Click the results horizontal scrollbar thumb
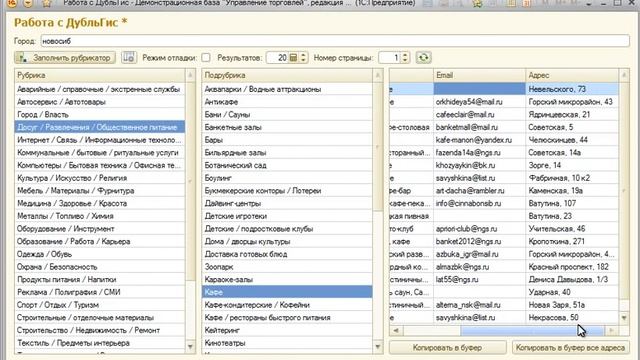Image resolution: width=640 pixels, height=360 pixels. tap(532, 330)
